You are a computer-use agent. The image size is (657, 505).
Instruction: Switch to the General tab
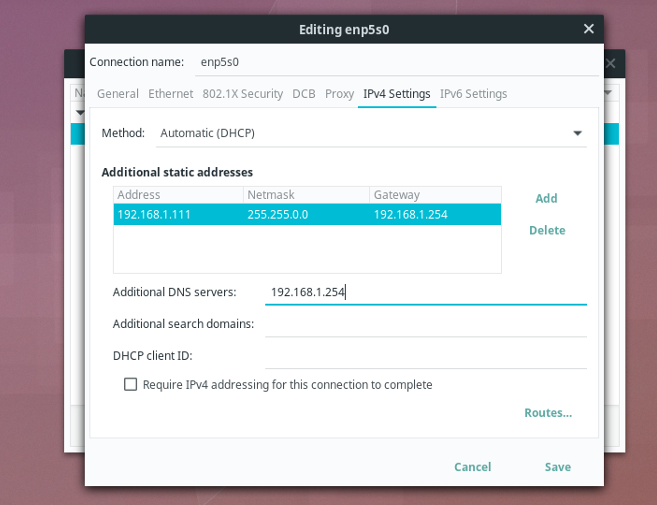point(118,93)
